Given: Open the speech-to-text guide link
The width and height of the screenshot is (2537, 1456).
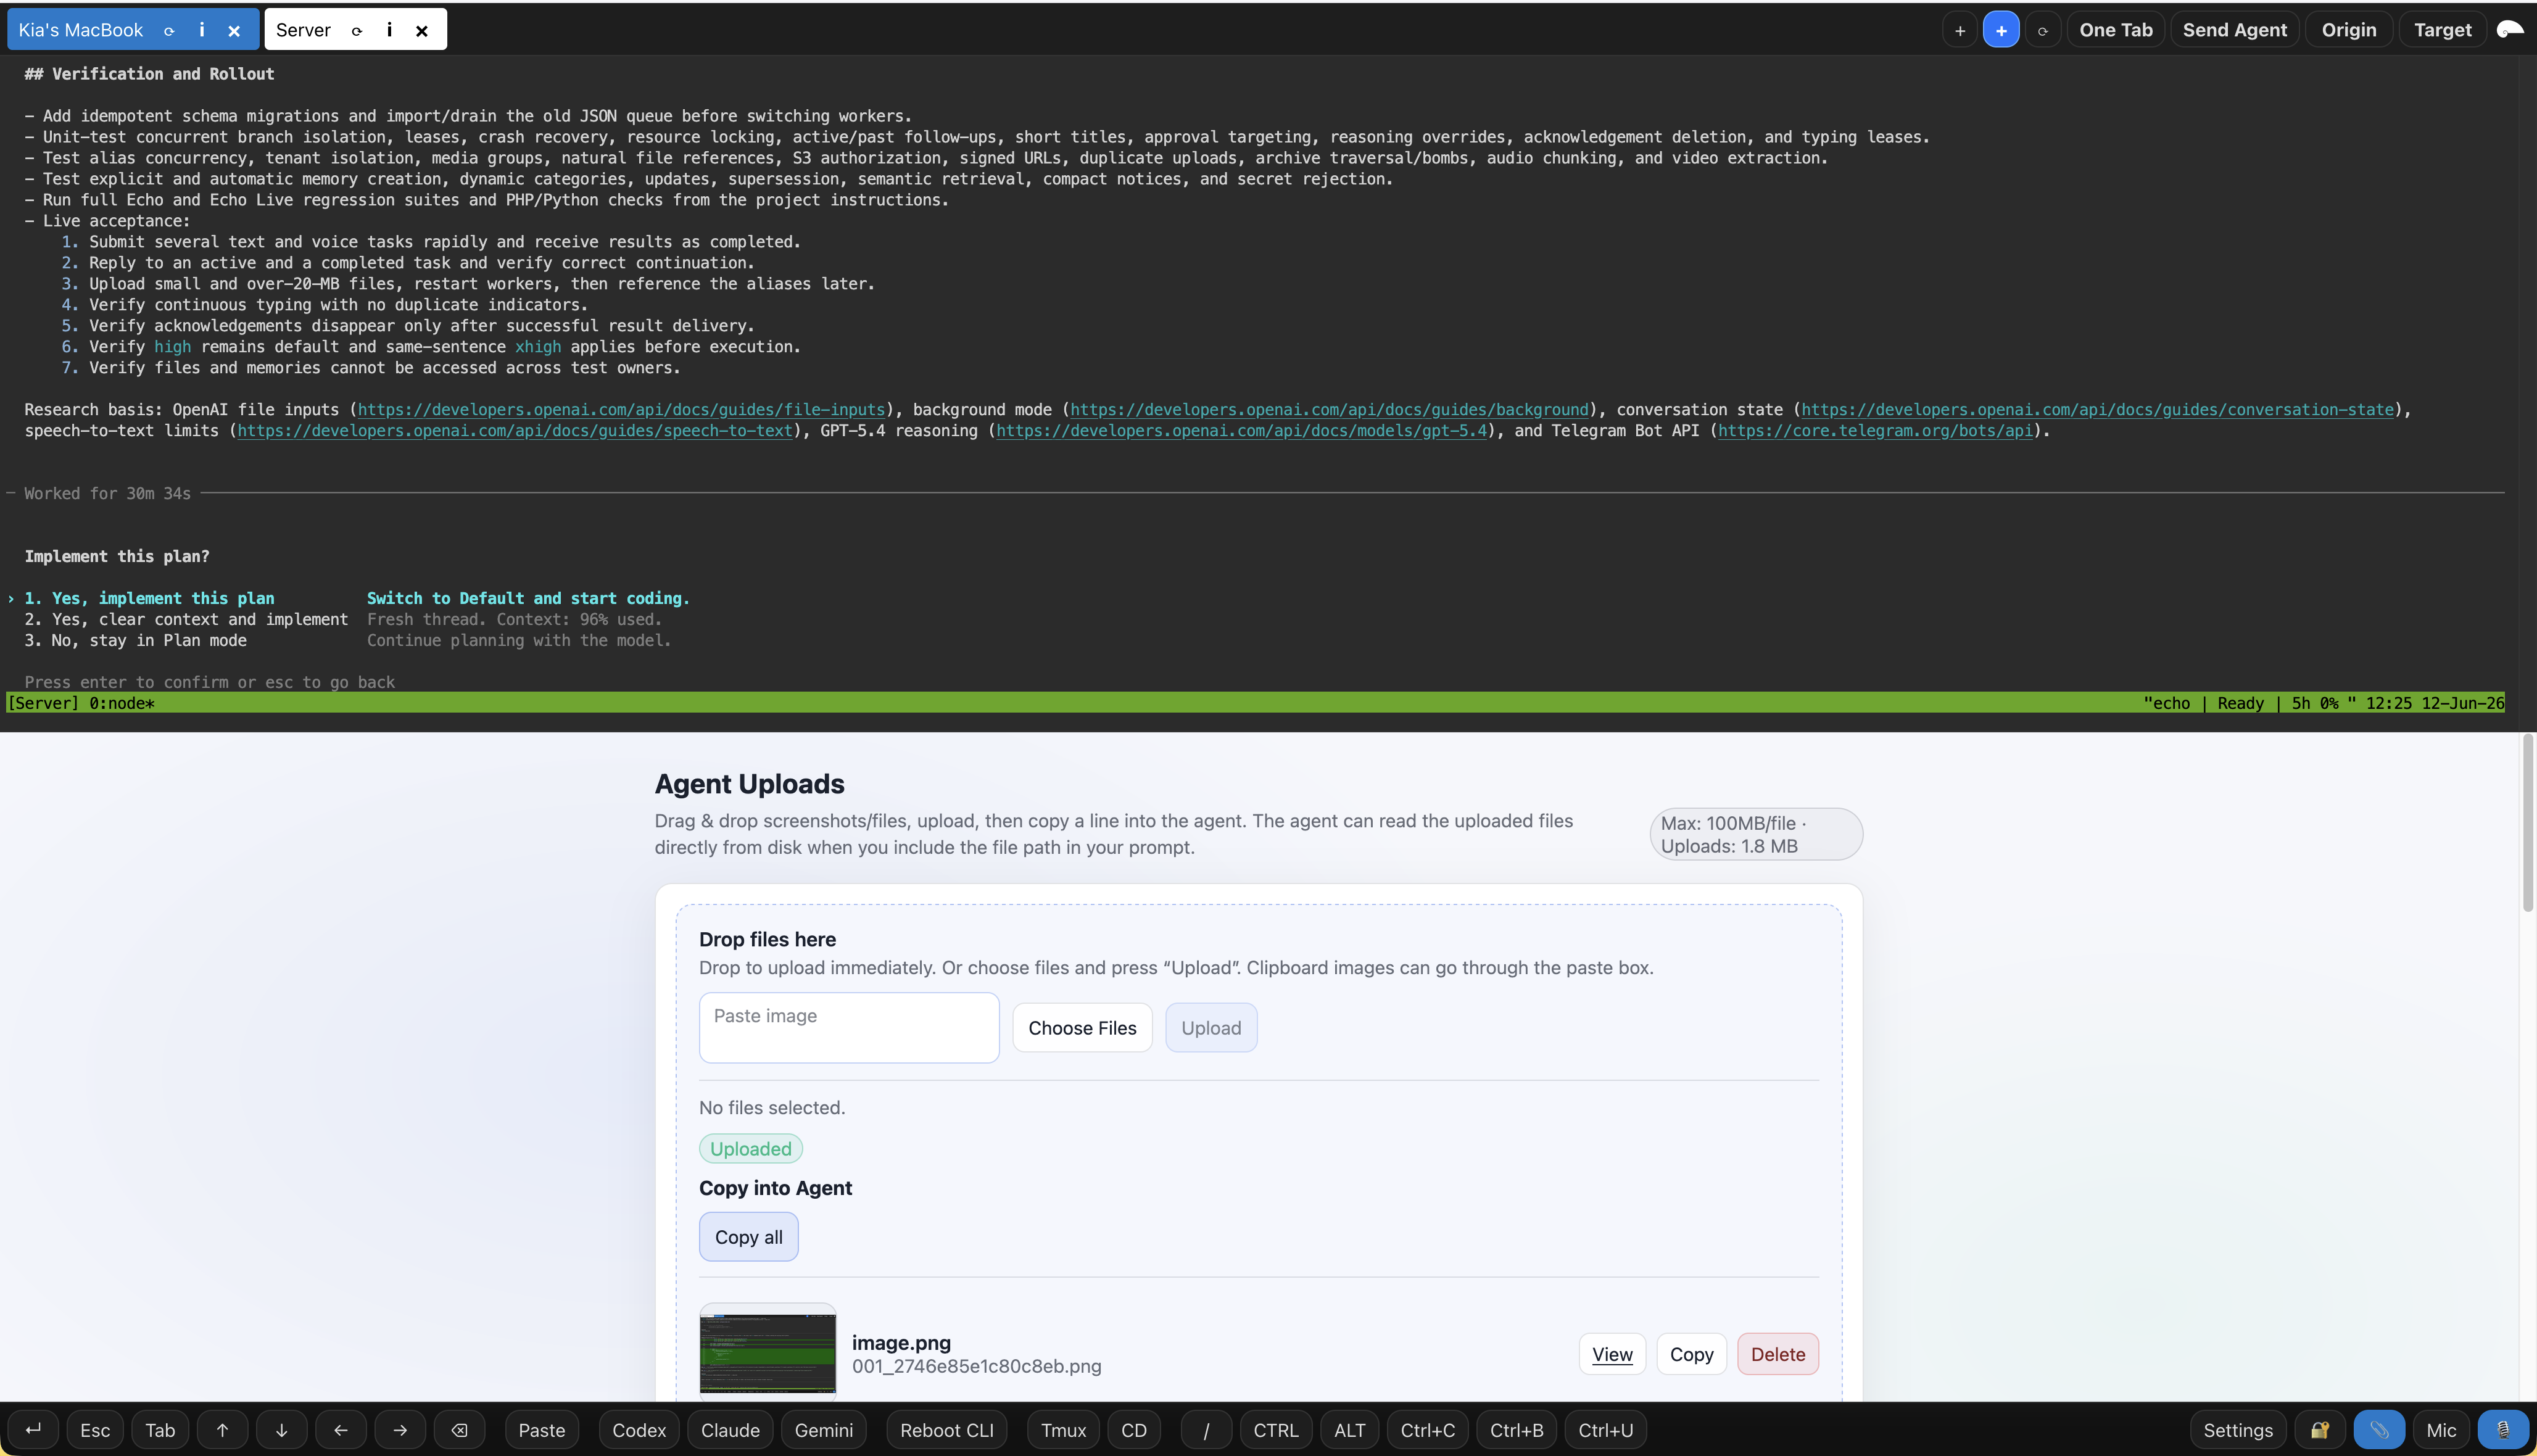Looking at the screenshot, I should point(514,431).
